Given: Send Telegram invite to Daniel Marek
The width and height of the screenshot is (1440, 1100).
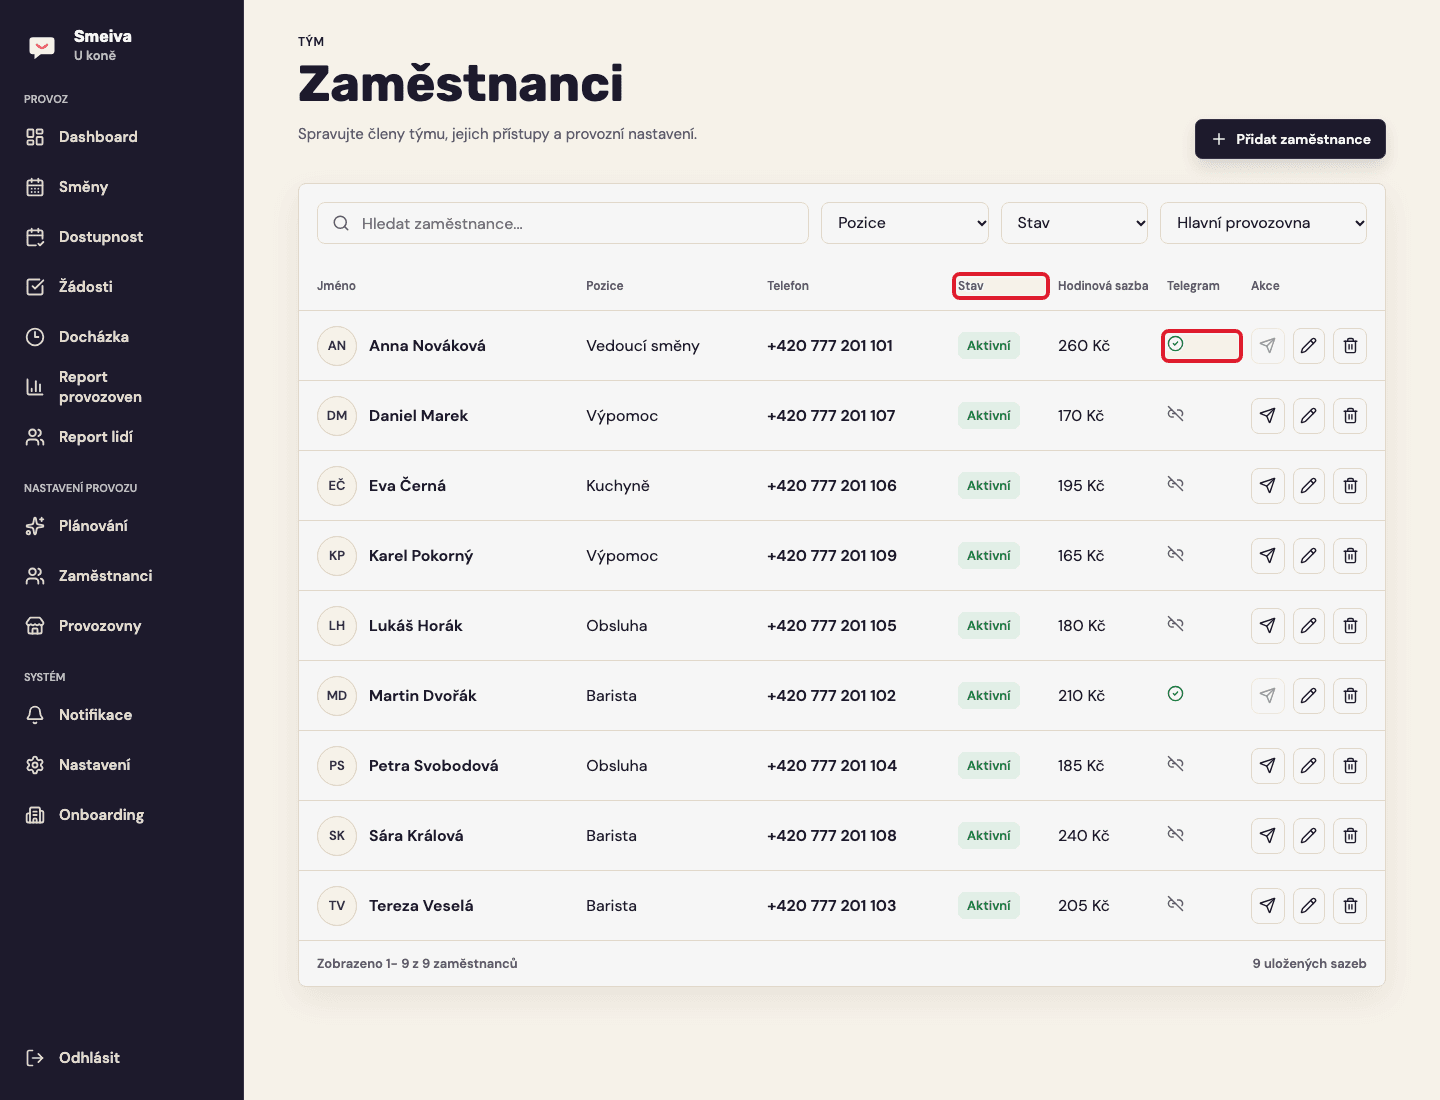Looking at the screenshot, I should click(x=1267, y=416).
